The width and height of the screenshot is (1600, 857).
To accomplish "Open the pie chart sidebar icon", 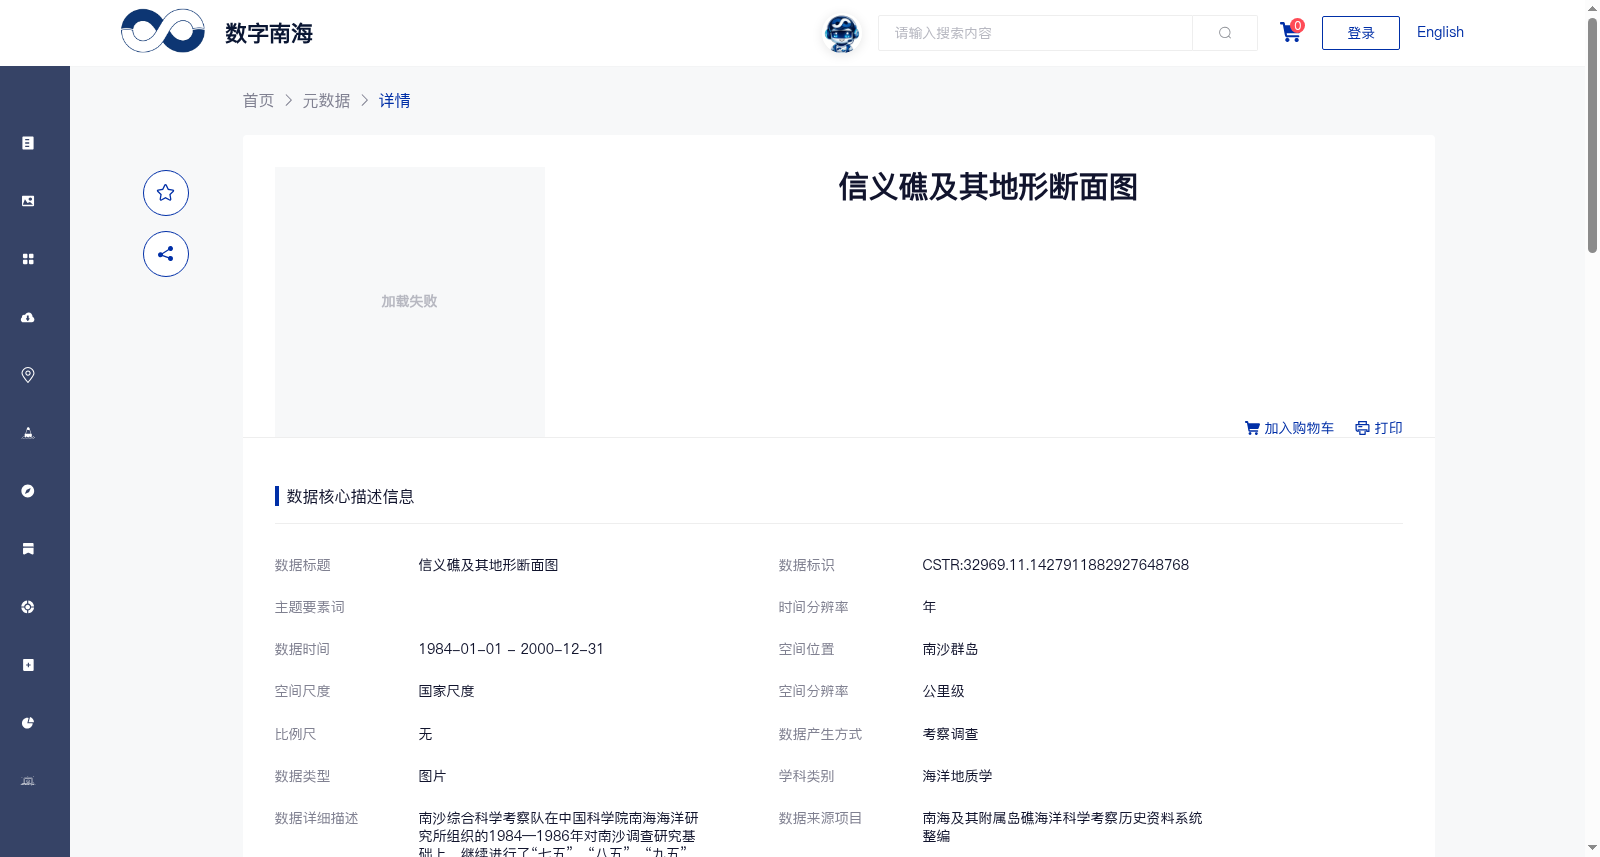I will 28,723.
